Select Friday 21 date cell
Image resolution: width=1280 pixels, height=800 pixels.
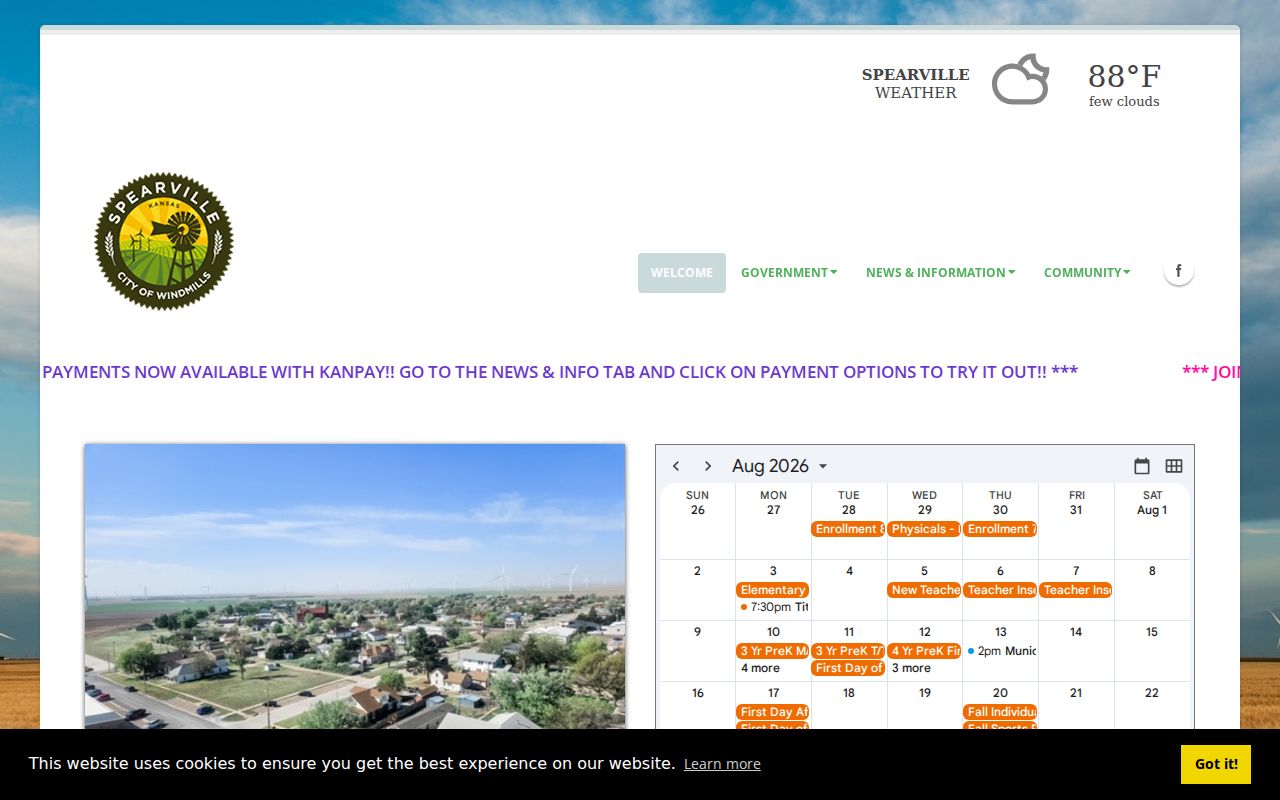(1076, 693)
